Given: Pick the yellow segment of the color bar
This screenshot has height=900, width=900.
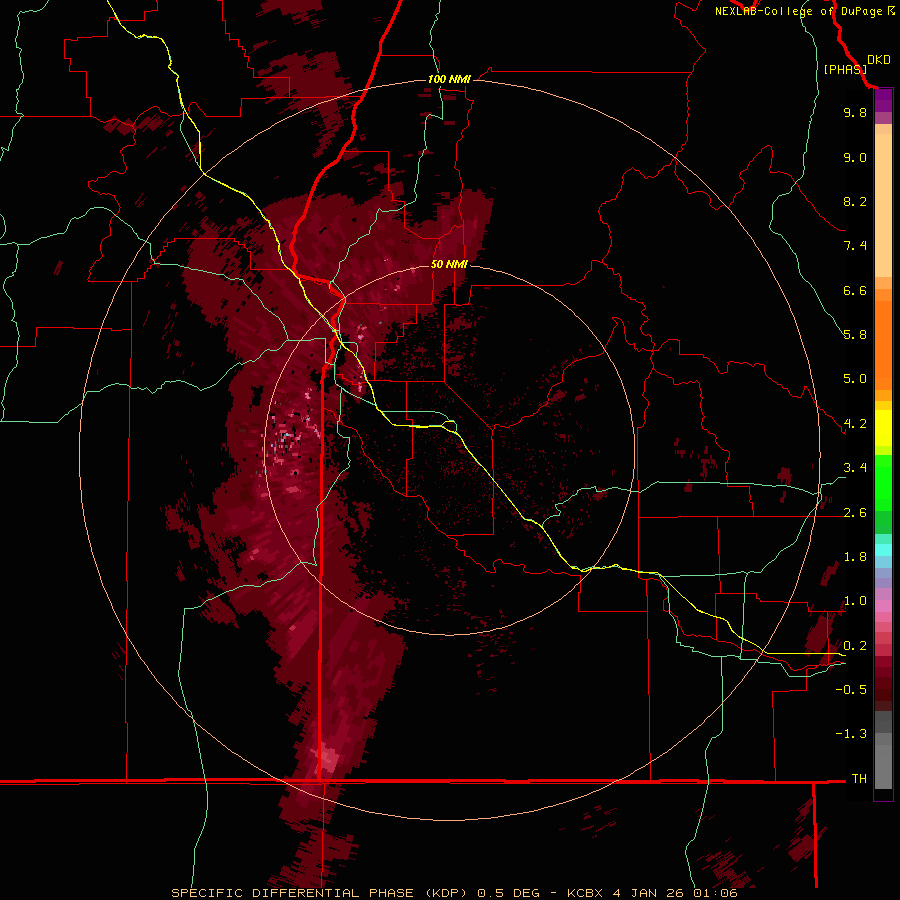Looking at the screenshot, I should [883, 428].
